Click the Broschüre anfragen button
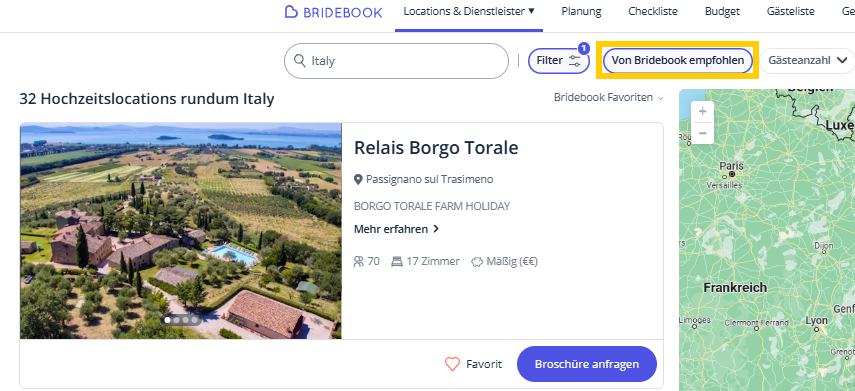Screen dimensions: 855x391 [587, 364]
